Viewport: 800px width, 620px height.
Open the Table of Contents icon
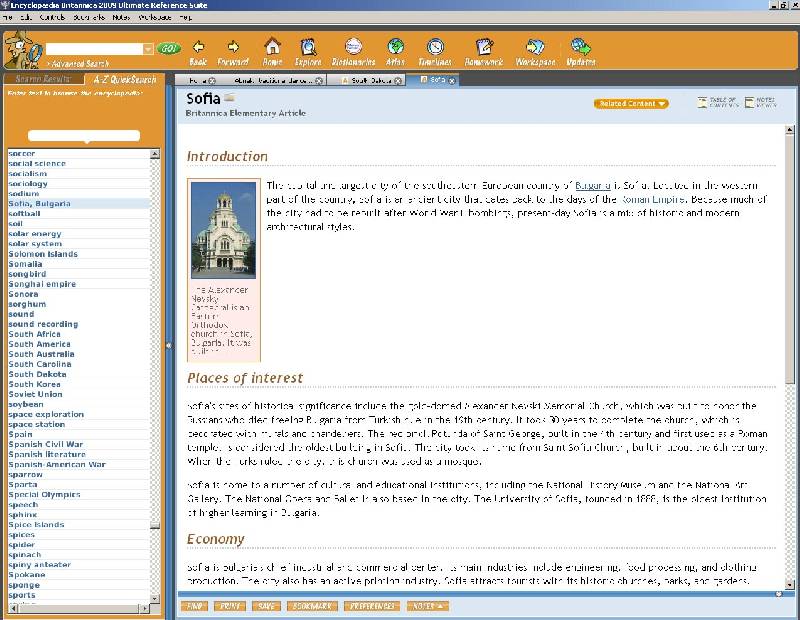(717, 103)
